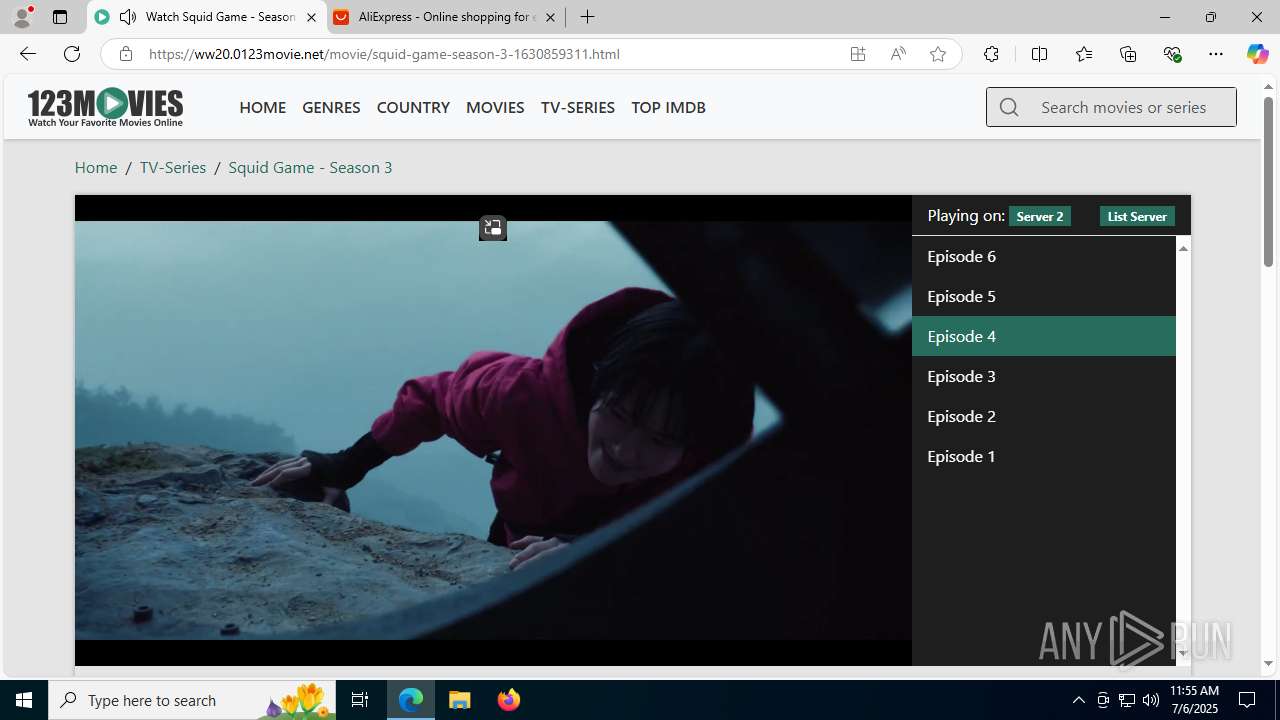Open the Favorites list
This screenshot has height=720, width=1280.
(1084, 54)
